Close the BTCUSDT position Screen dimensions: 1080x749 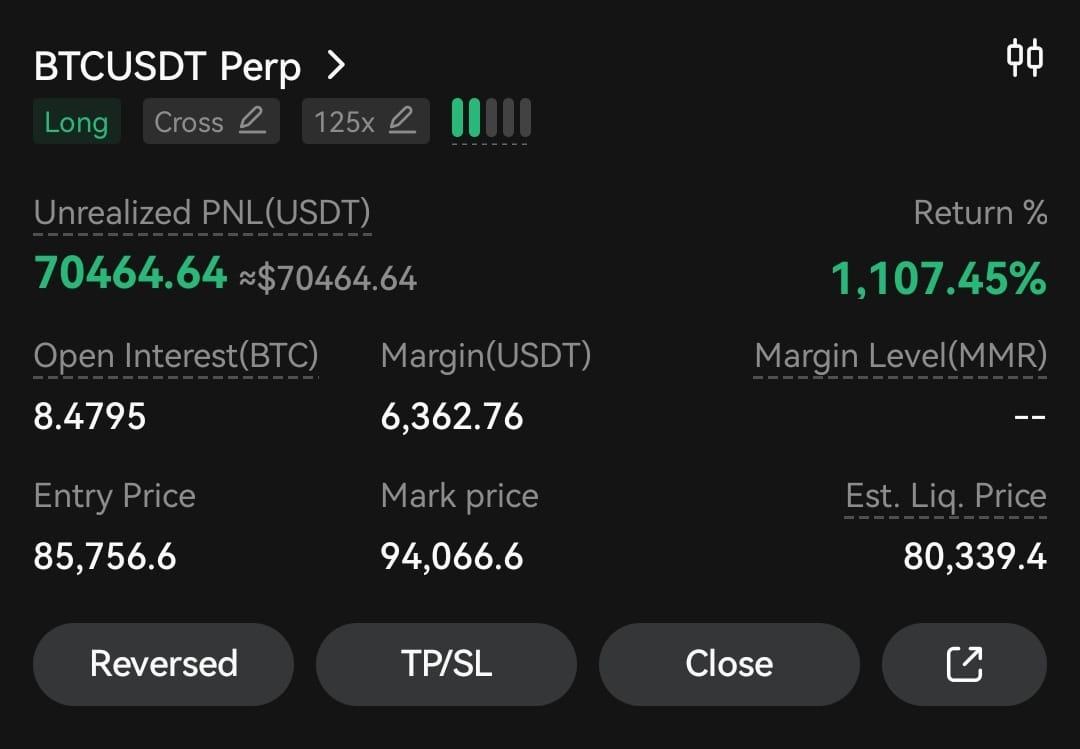point(729,664)
